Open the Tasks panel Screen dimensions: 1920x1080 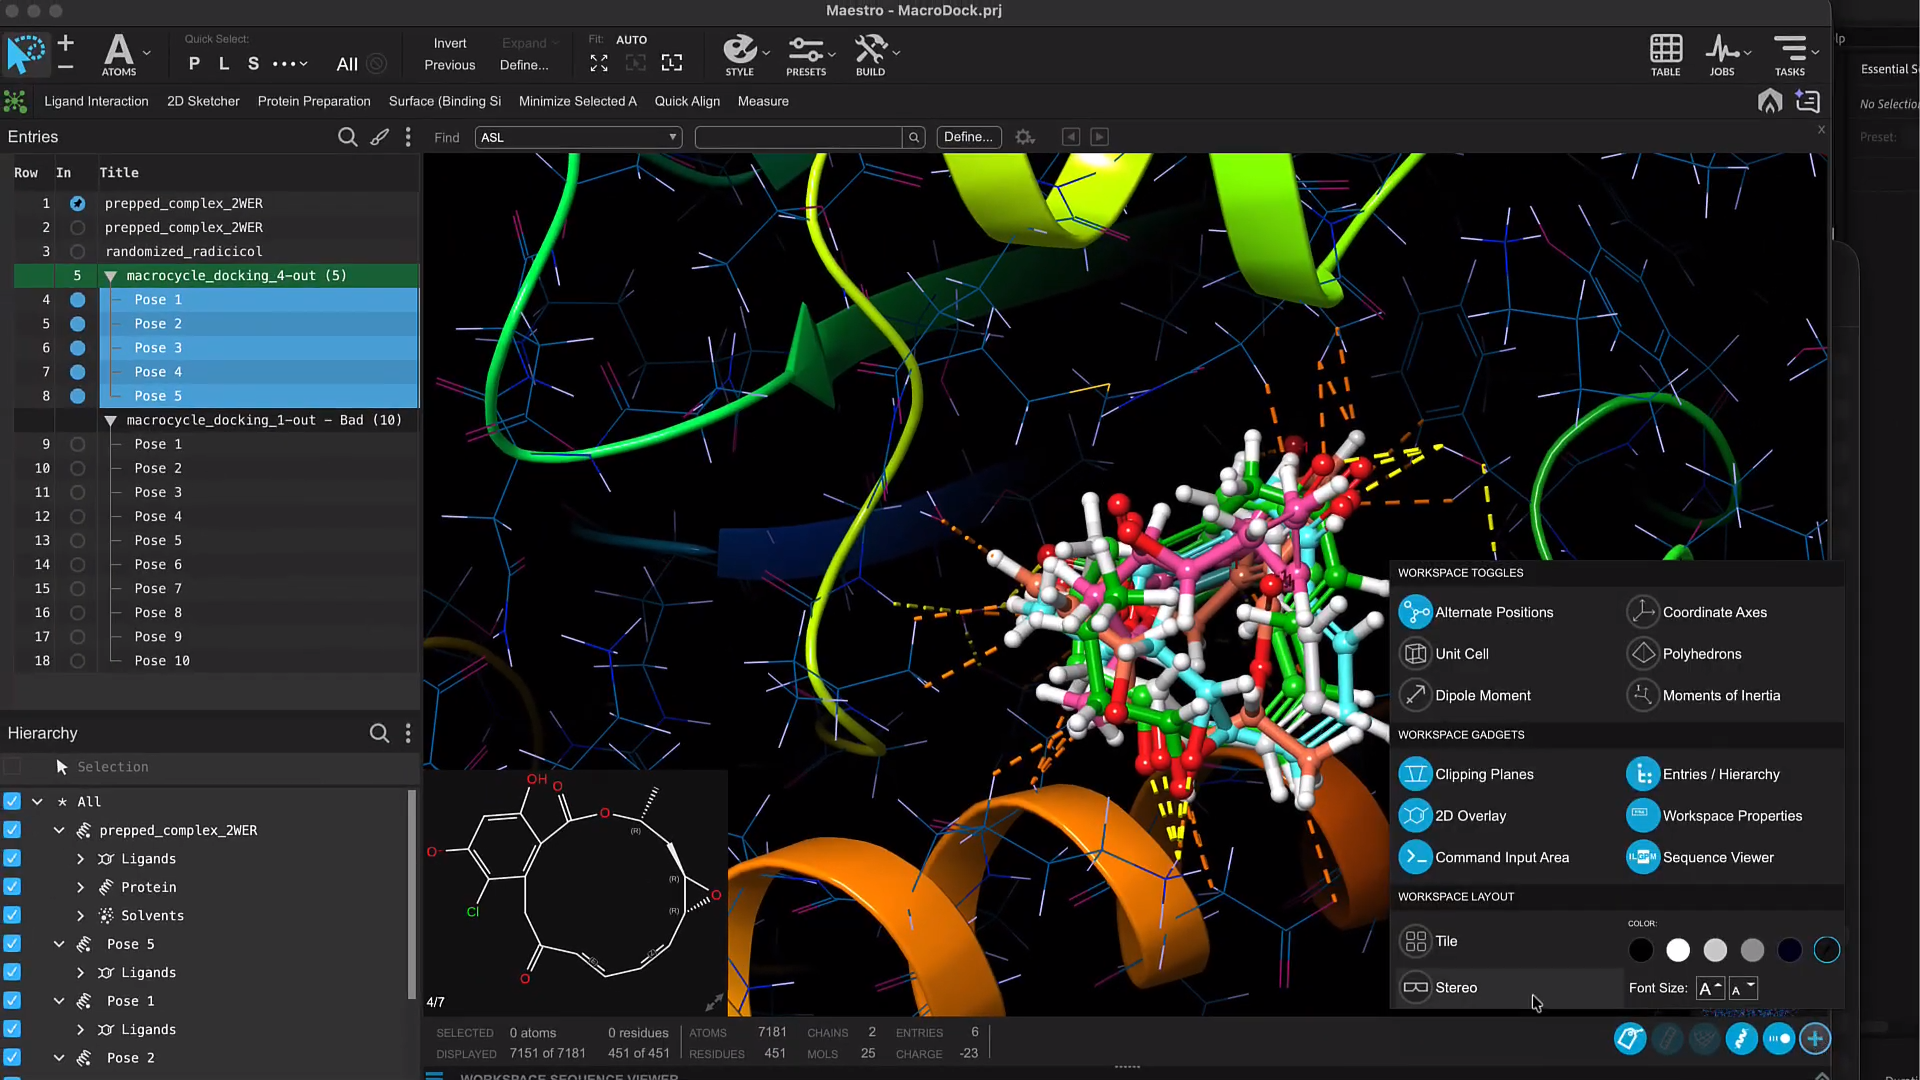click(x=1790, y=55)
